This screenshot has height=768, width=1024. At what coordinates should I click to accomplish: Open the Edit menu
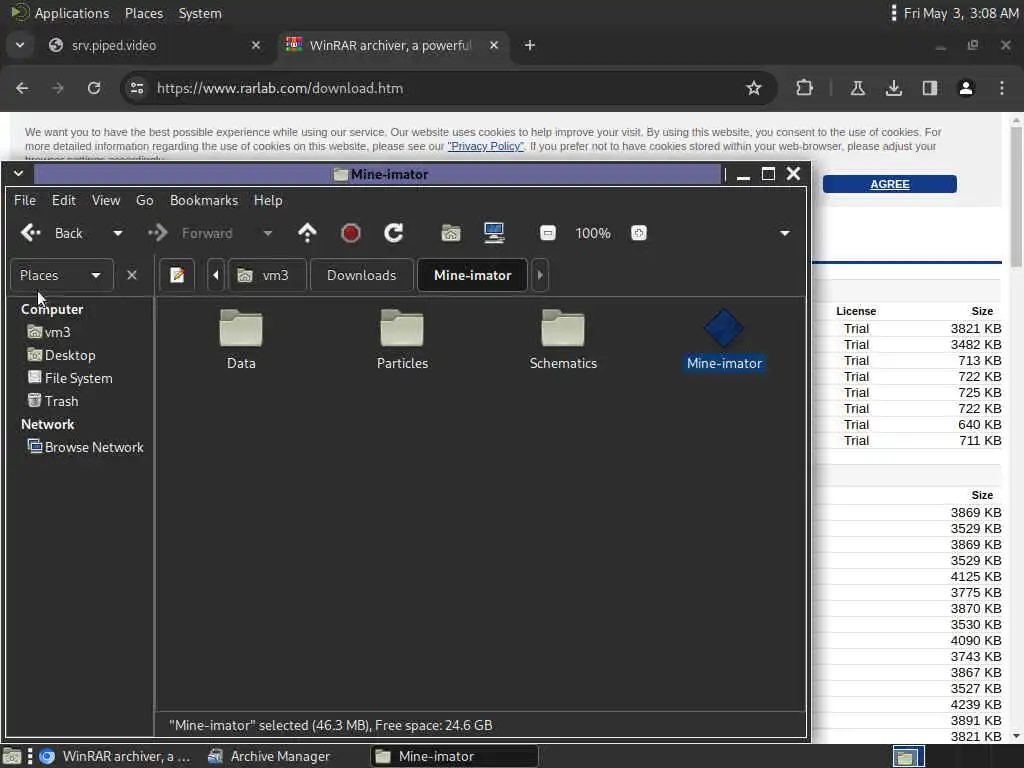point(63,200)
